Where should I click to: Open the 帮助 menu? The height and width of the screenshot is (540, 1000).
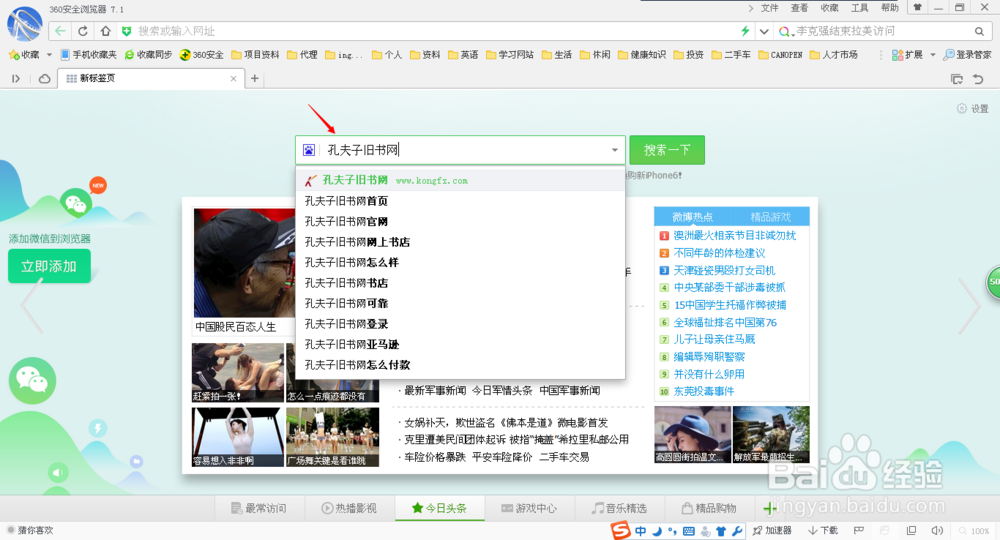(890, 8)
